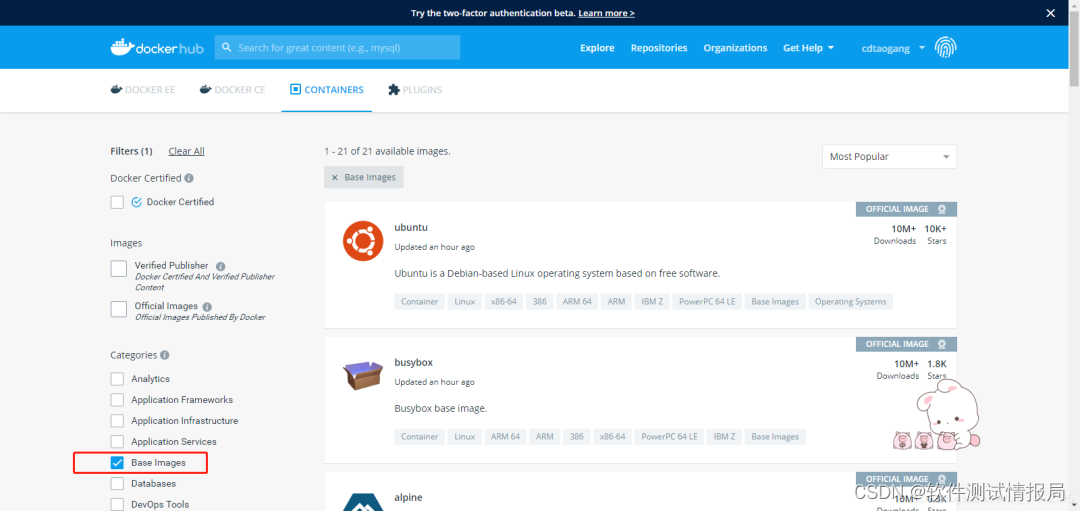Viewport: 1080px width, 511px height.
Task: Remove the Base Images filter chip
Action: [364, 177]
